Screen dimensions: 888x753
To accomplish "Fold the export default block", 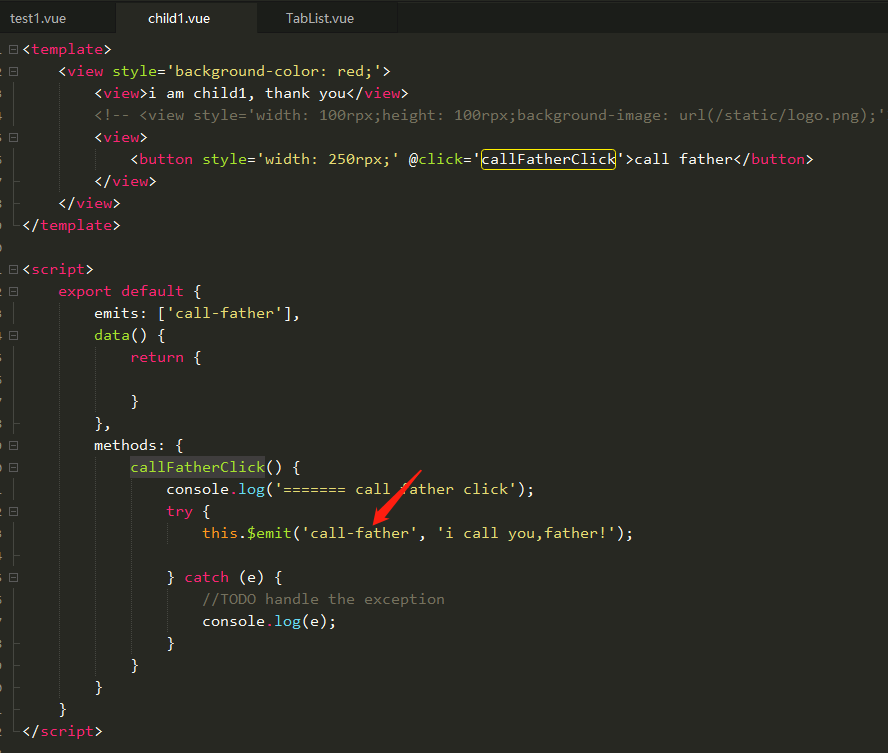I will pos(14,292).
